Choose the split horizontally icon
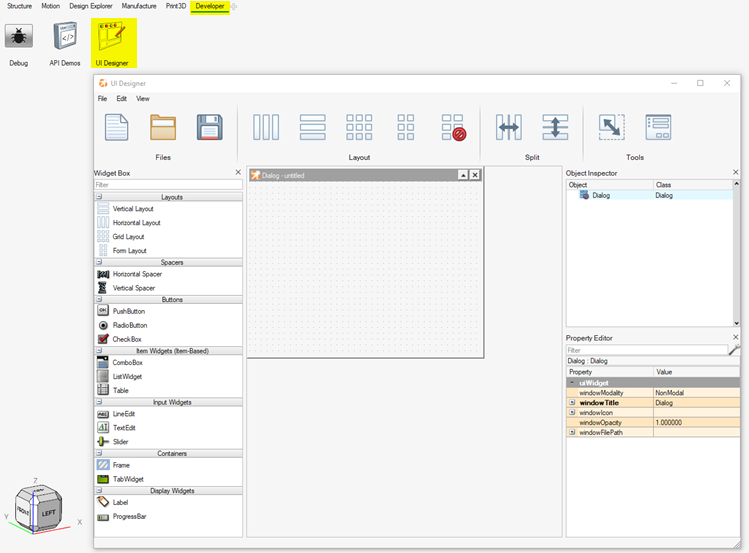749x553 pixels. [509, 127]
